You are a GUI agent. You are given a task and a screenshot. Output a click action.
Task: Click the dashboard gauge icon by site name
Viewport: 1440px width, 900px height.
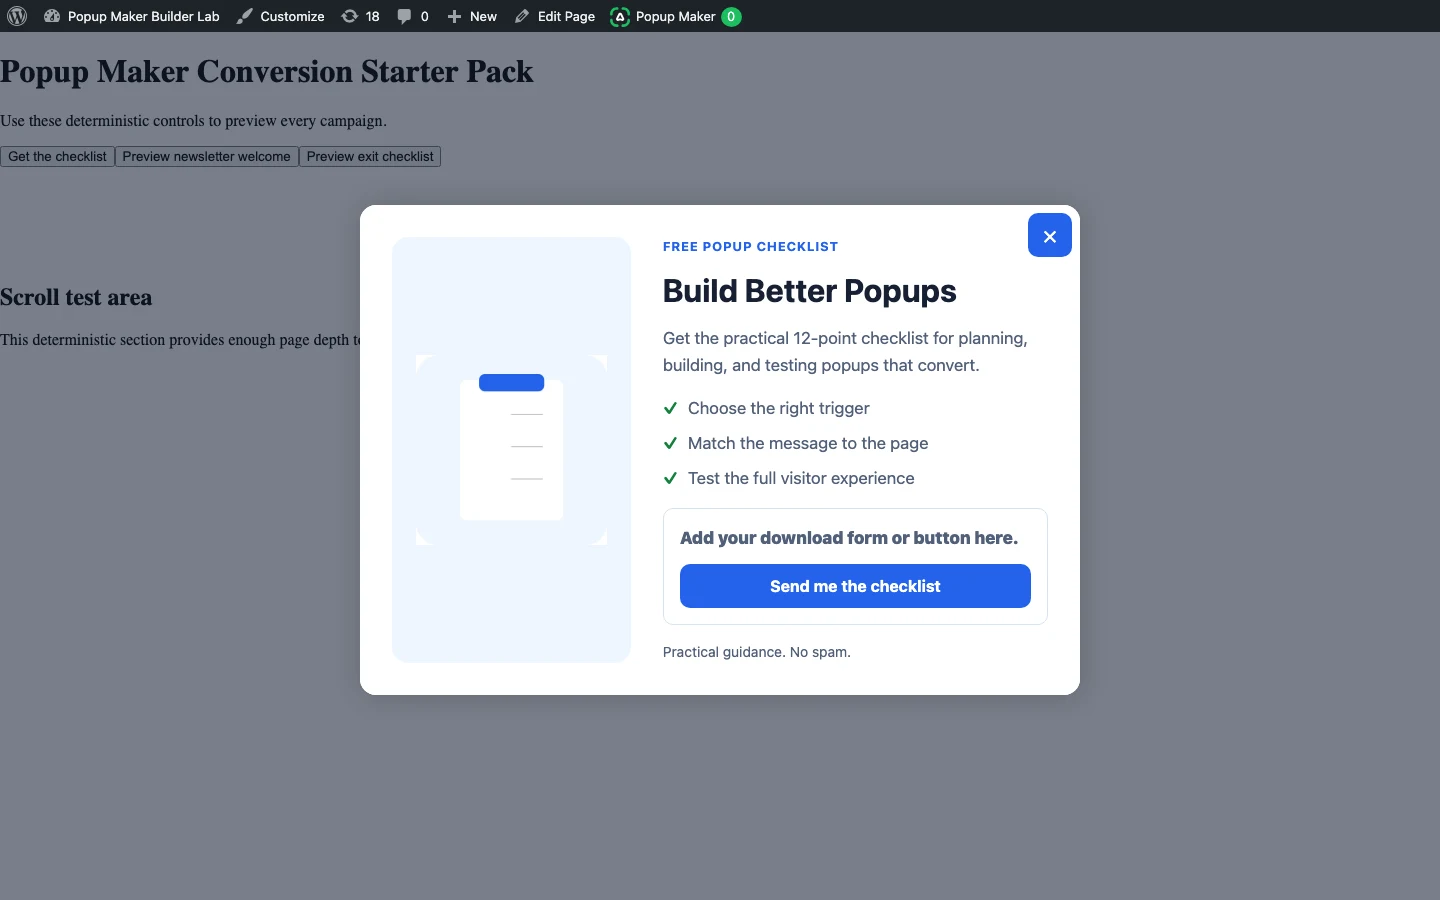[52, 16]
